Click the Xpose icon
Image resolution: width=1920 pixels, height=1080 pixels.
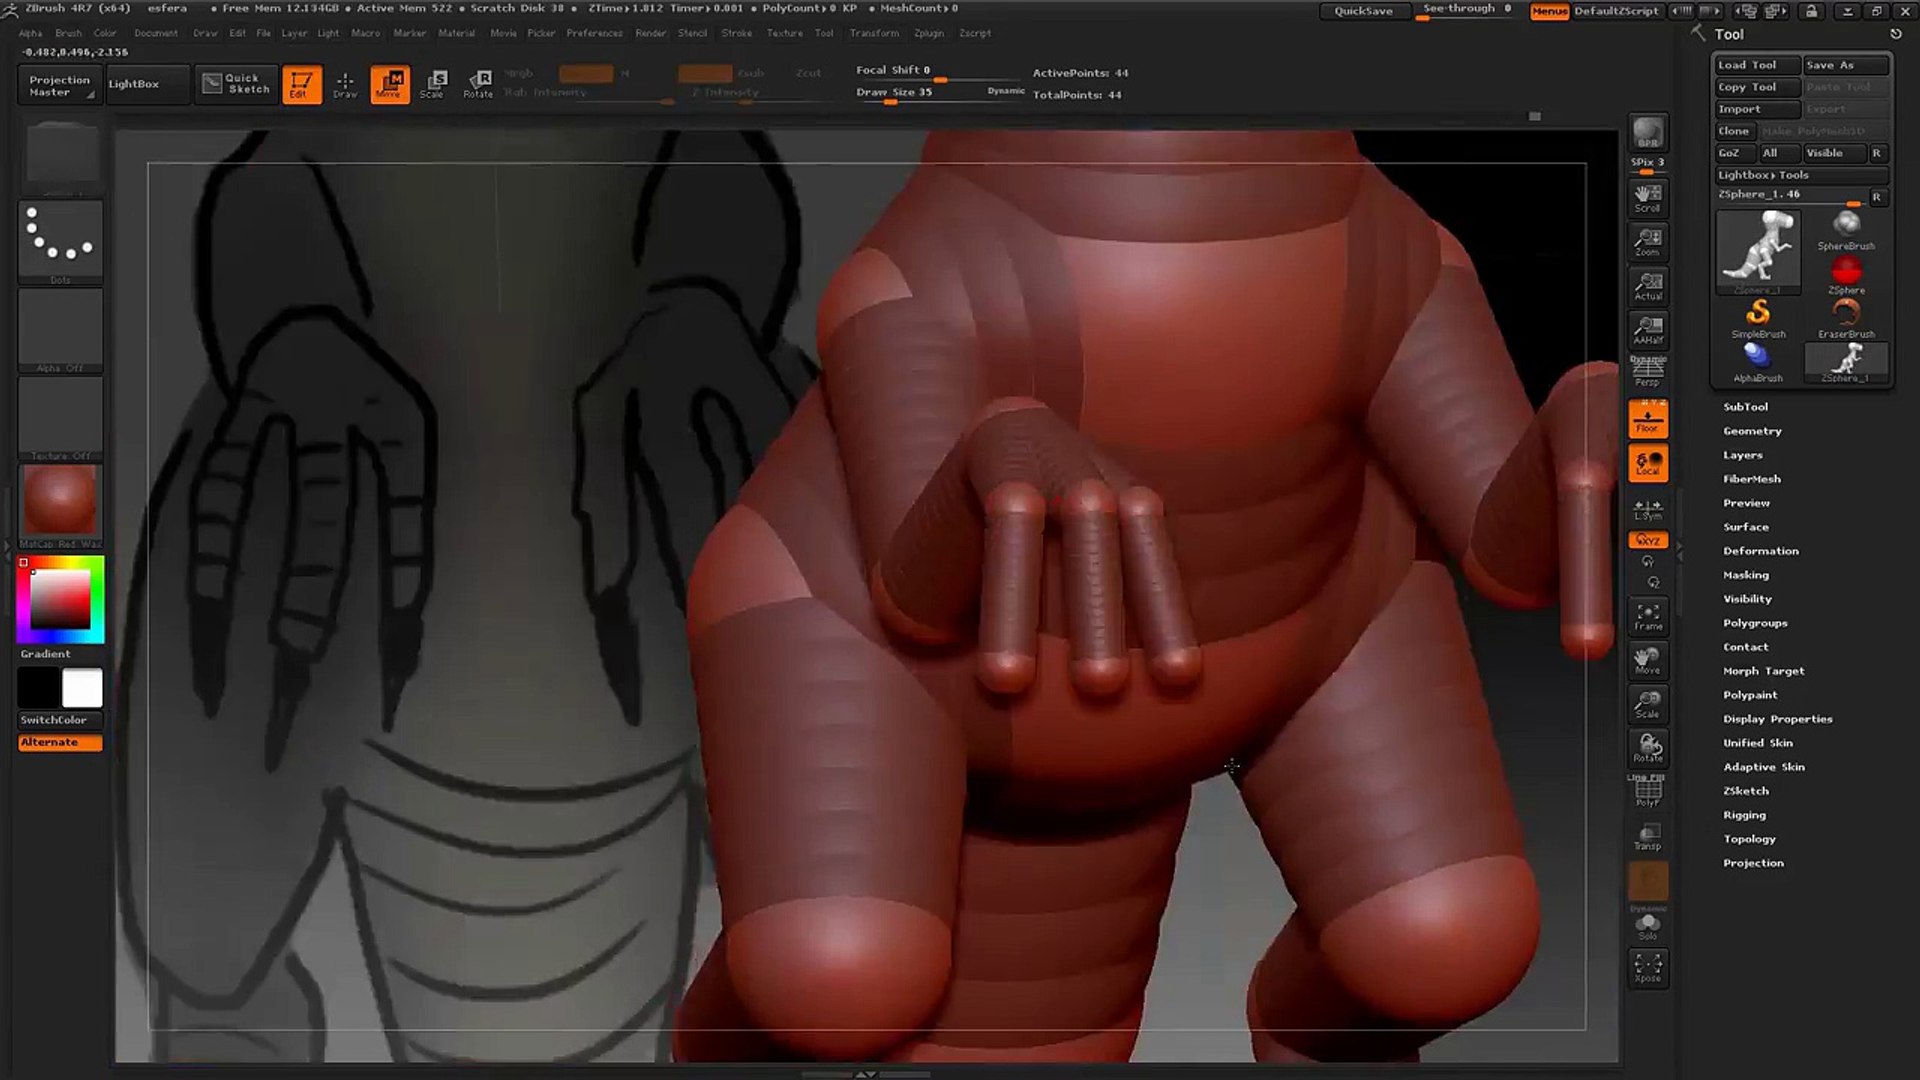[x=1647, y=968]
